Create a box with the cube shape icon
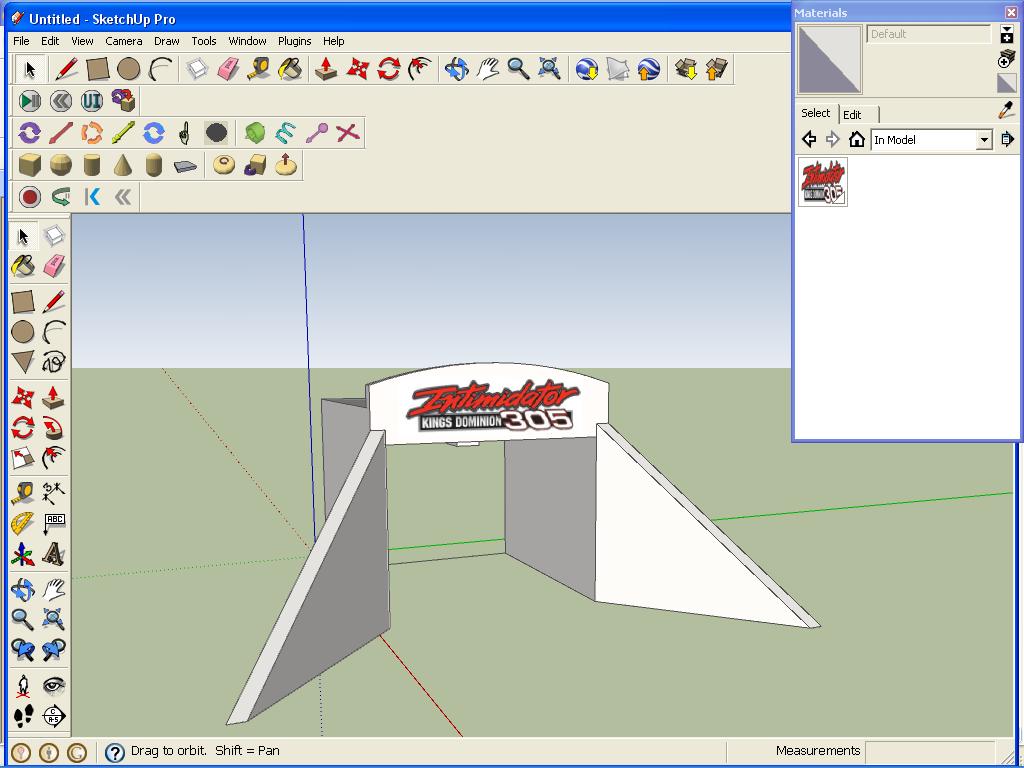Viewport: 1024px width, 768px height. [x=29, y=165]
